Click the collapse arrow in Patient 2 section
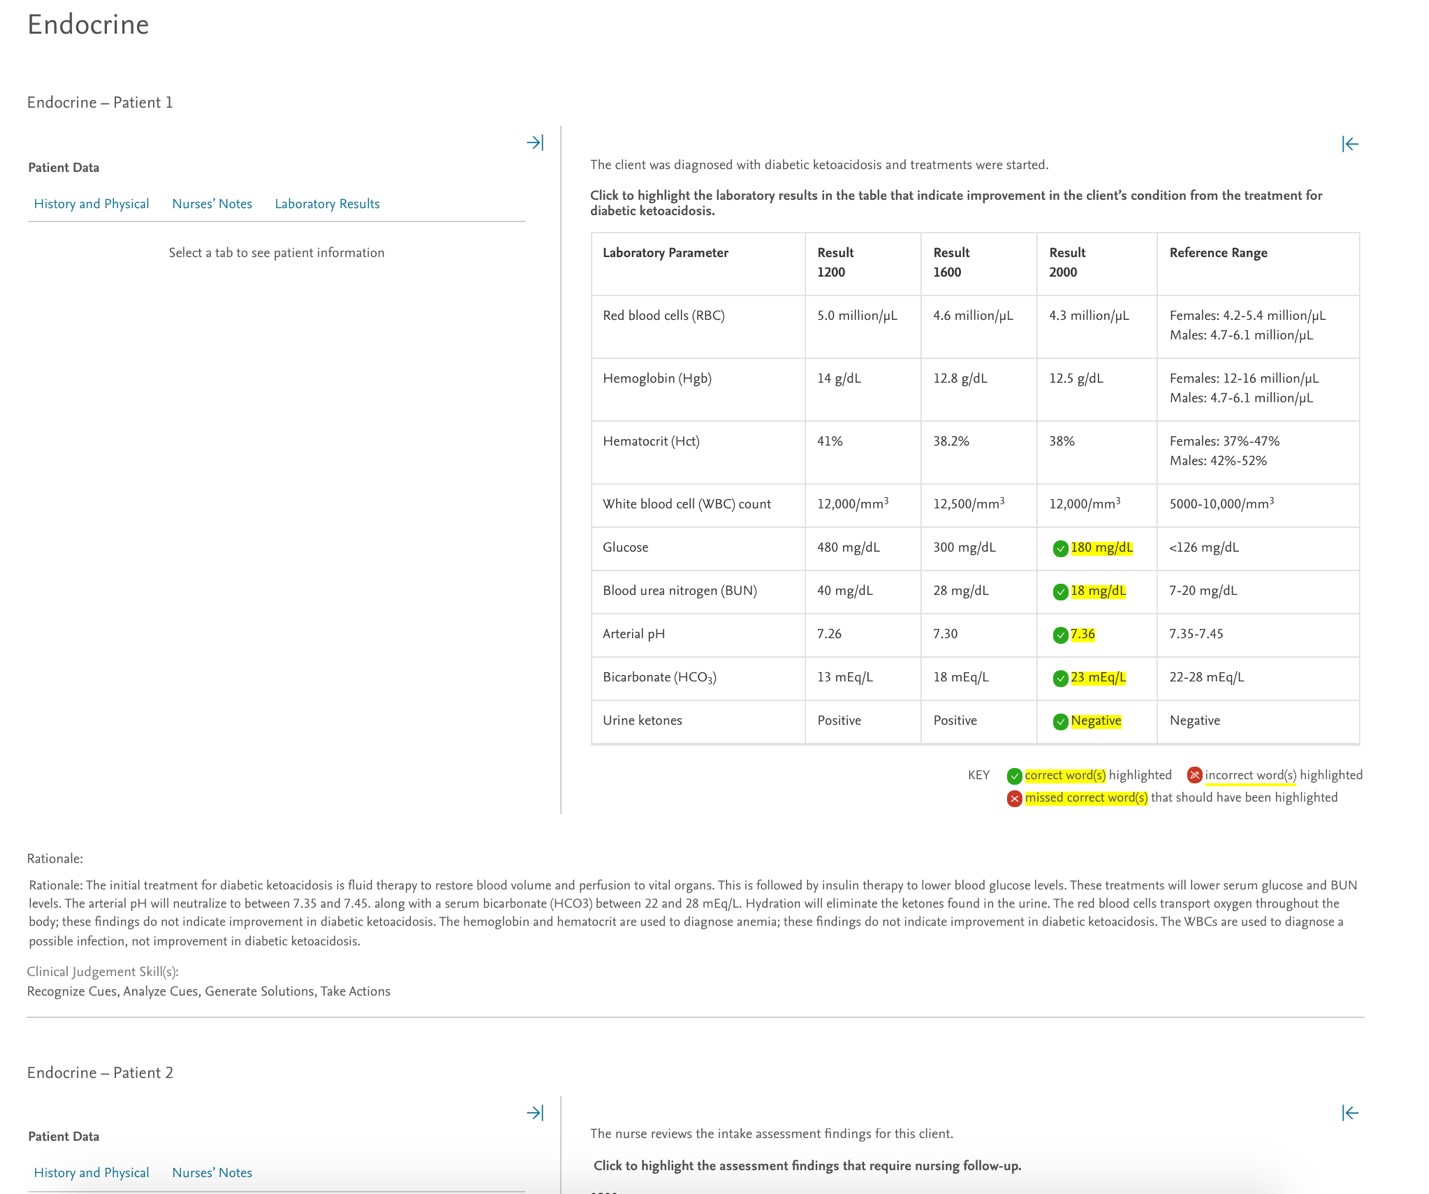 [1350, 1112]
